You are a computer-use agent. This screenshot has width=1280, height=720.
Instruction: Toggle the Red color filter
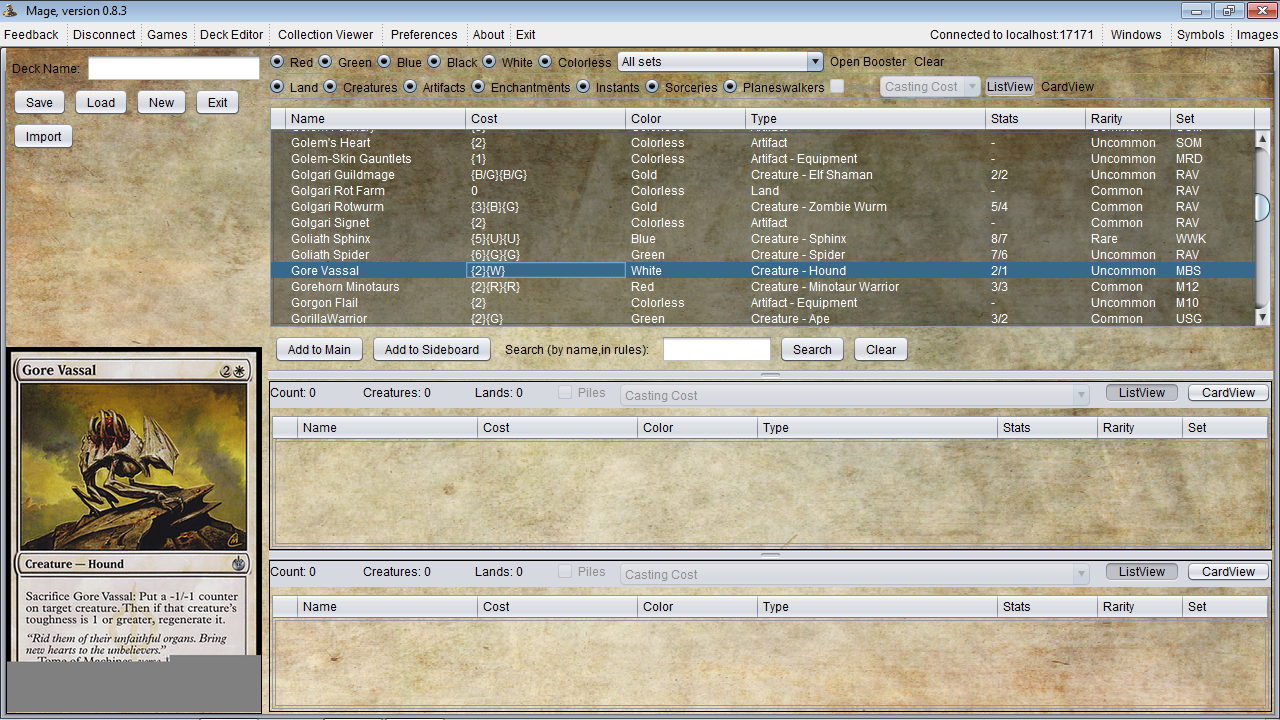277,62
